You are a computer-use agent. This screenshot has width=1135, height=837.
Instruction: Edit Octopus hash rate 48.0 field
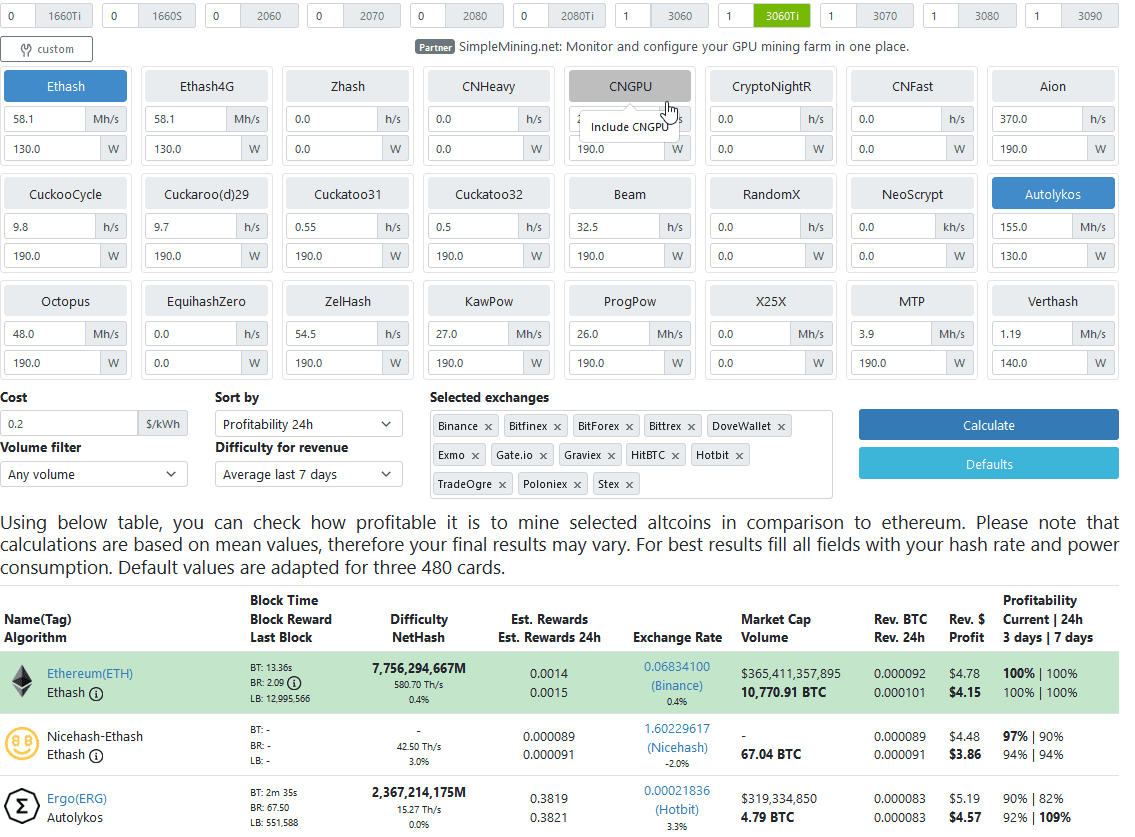tap(45, 334)
